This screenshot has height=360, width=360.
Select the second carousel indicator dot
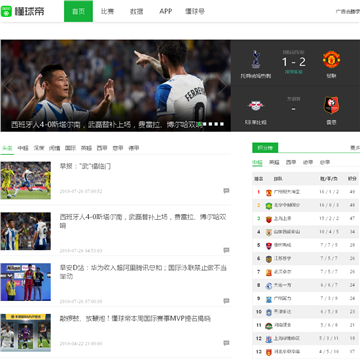[205, 124]
